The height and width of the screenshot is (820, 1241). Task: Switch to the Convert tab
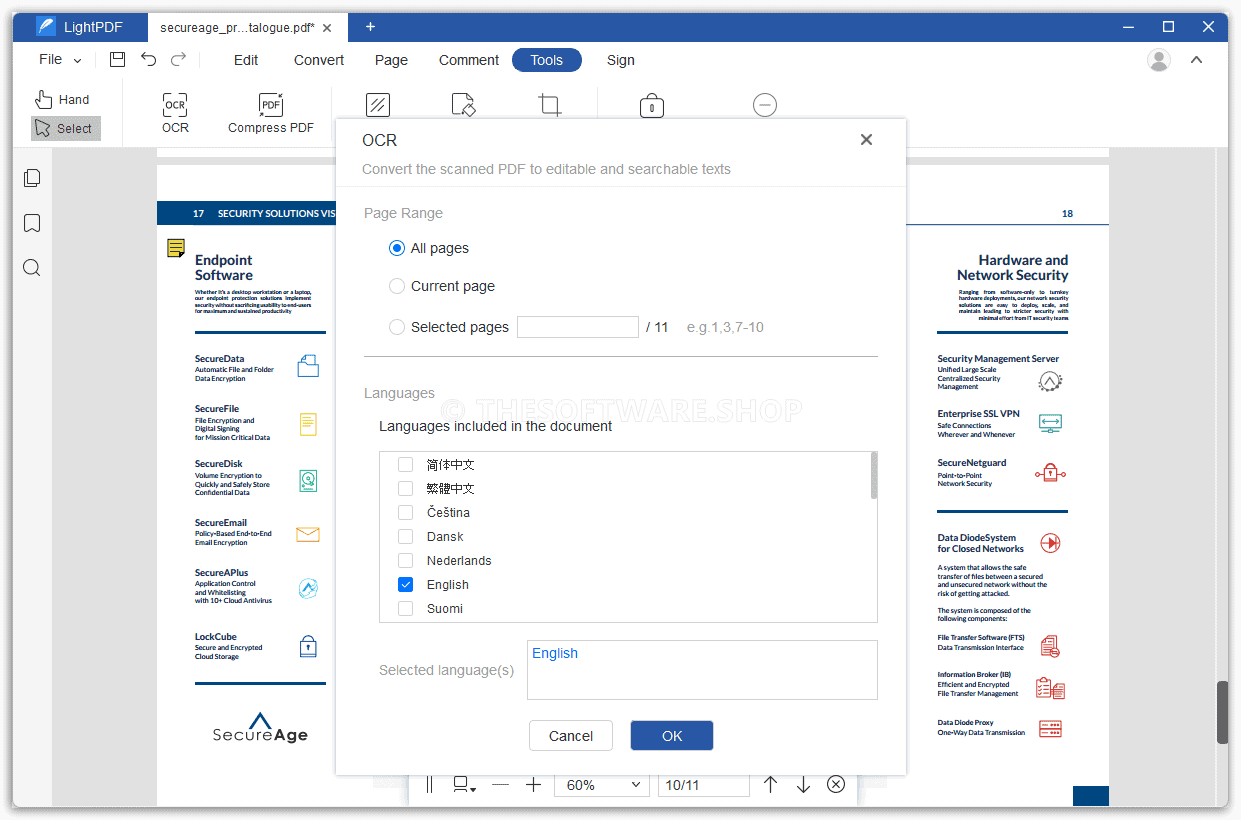[319, 60]
